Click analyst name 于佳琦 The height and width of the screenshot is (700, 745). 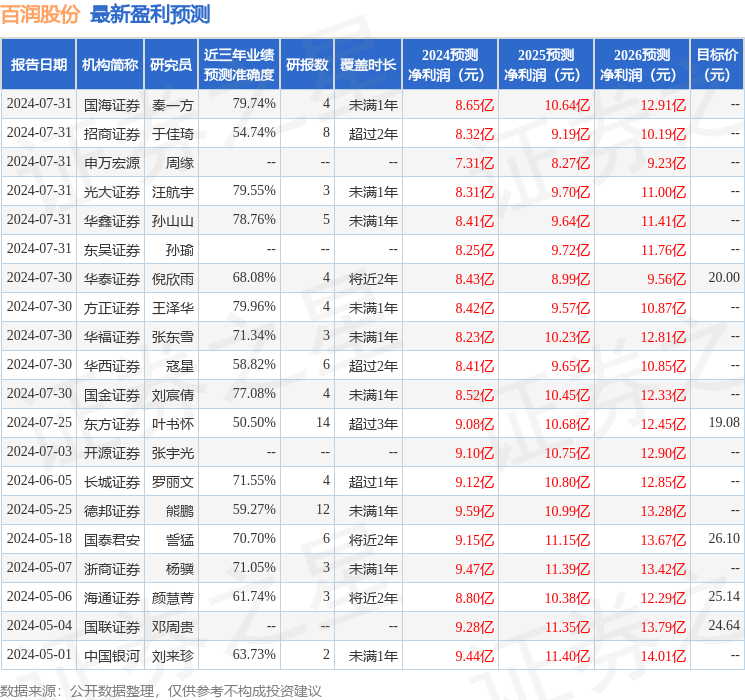[172, 134]
